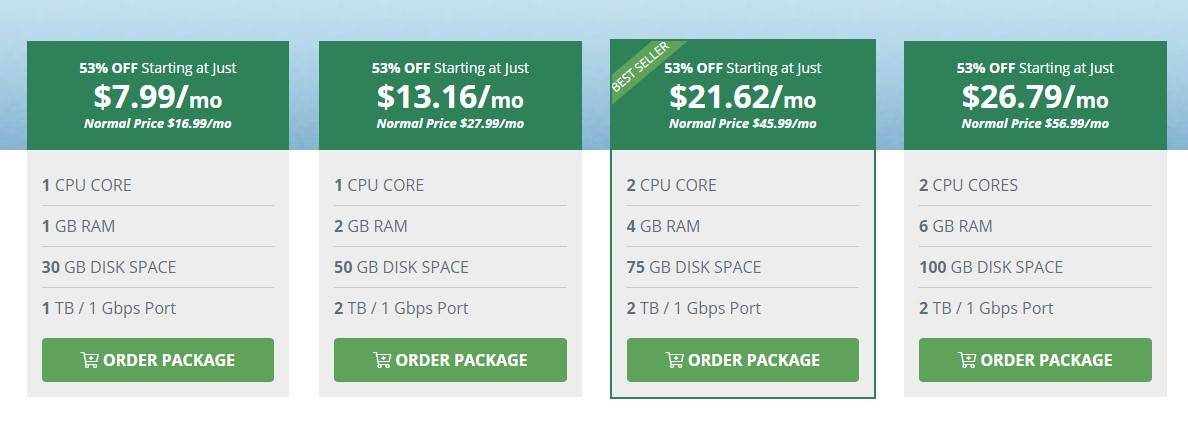Viewport: 1188px width, 431px height.
Task: Select the 4 GB RAM feature row
Action: 742,226
